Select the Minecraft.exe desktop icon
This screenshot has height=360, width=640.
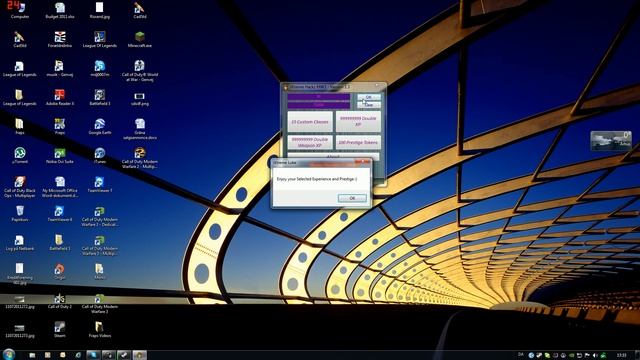point(140,40)
